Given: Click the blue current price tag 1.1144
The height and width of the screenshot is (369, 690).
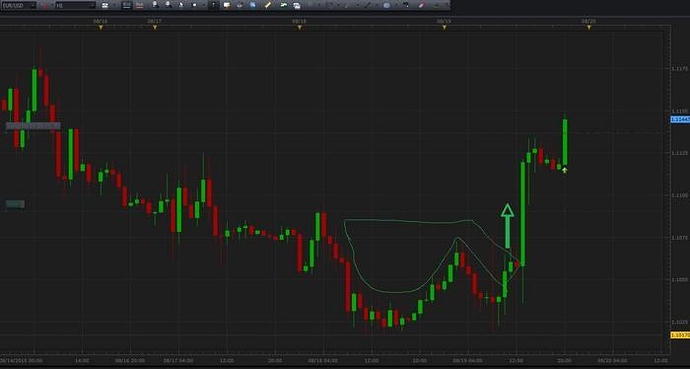Looking at the screenshot, I should click(680, 120).
